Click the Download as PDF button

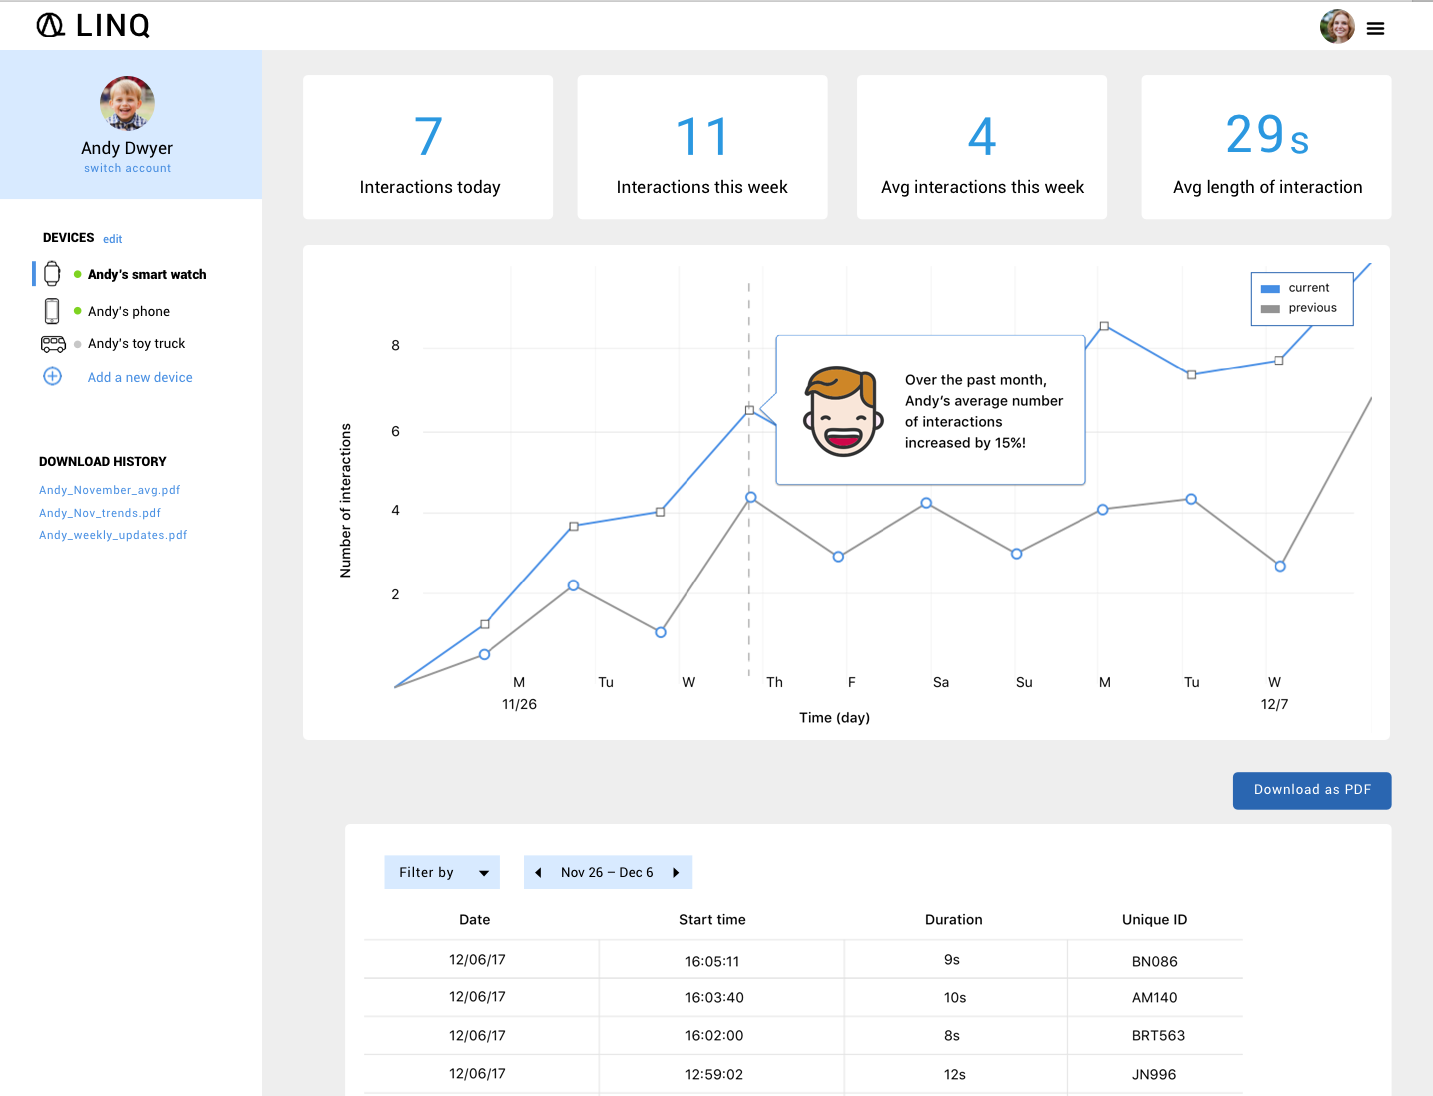tap(1312, 790)
